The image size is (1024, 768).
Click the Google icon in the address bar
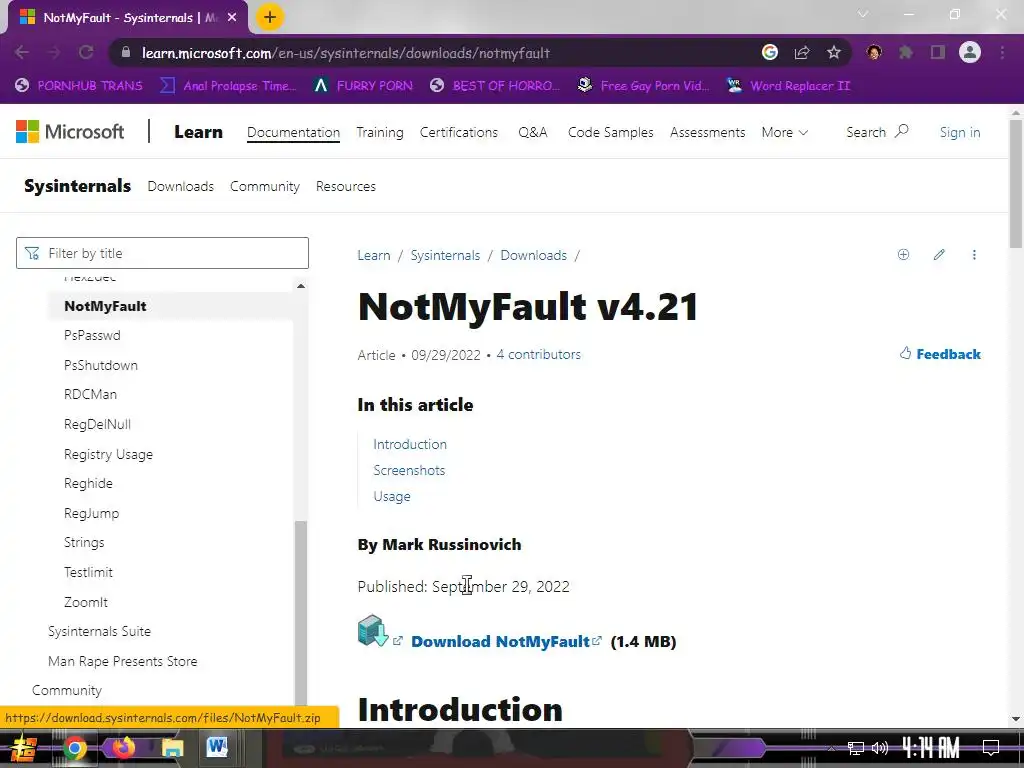tap(770, 52)
